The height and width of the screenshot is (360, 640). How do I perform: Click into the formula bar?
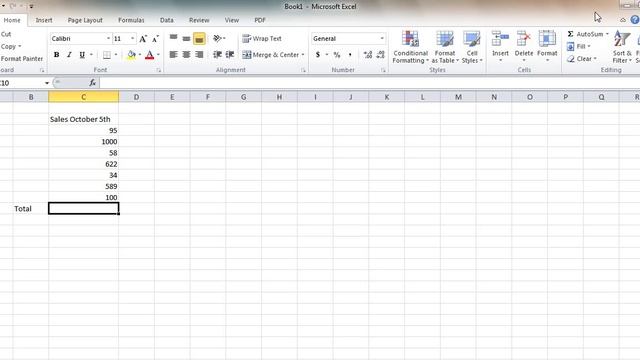(369, 83)
